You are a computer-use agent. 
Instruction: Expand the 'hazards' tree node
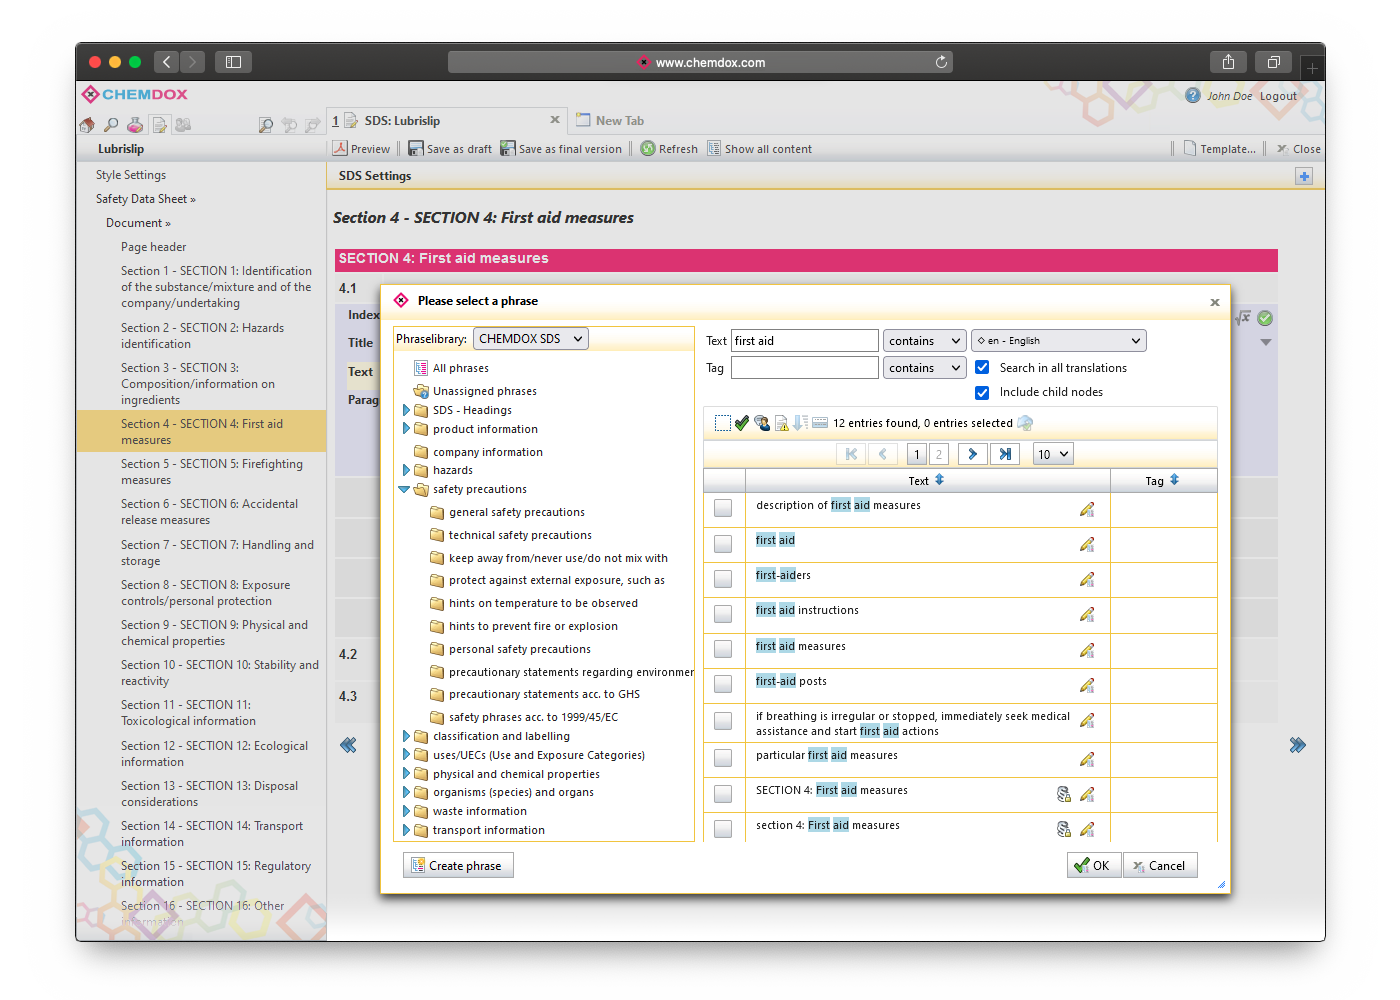(x=406, y=470)
